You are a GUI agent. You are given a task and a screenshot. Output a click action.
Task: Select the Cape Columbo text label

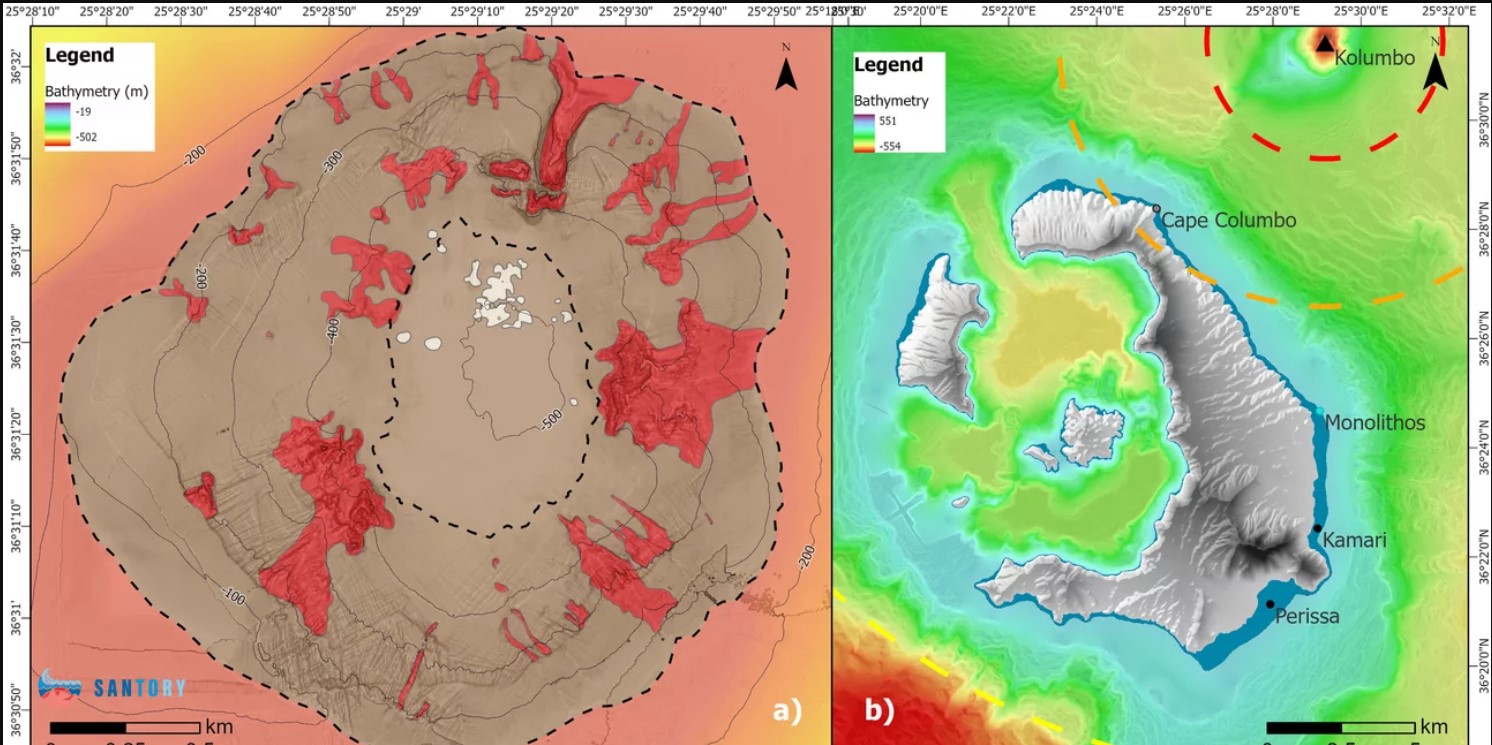1229,221
